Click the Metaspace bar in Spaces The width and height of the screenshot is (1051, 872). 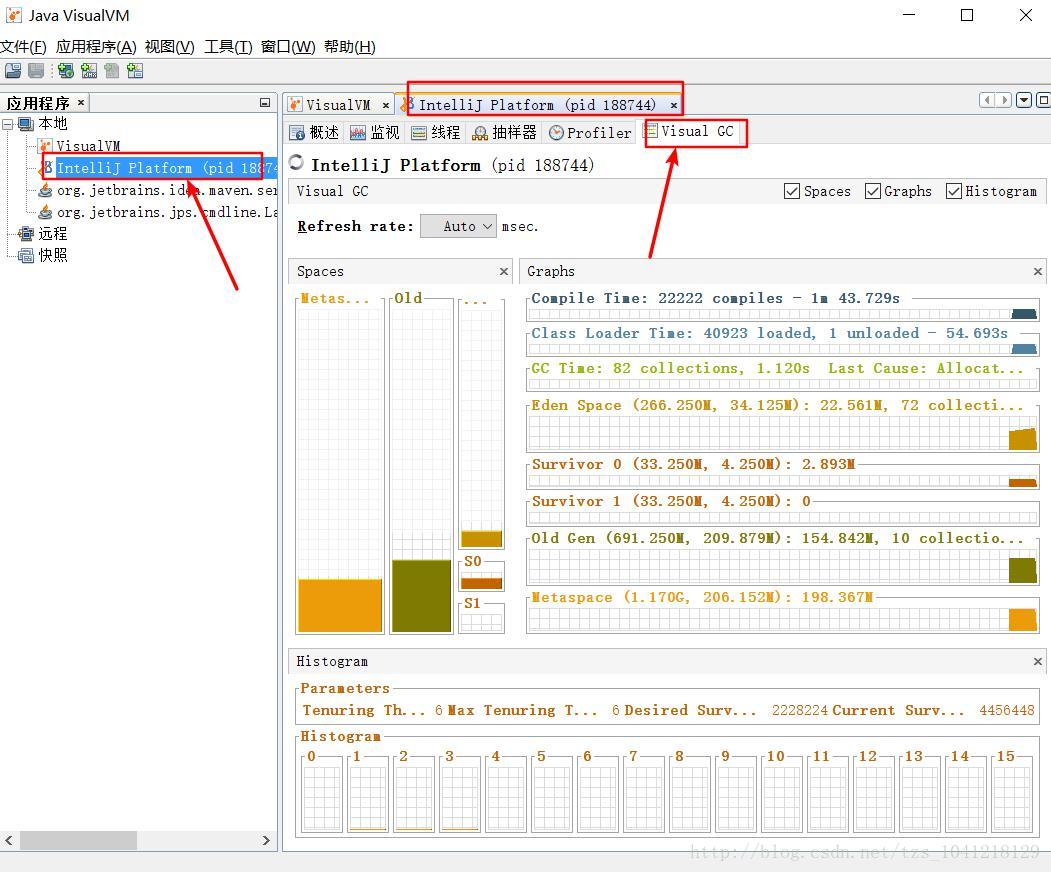pyautogui.click(x=340, y=605)
